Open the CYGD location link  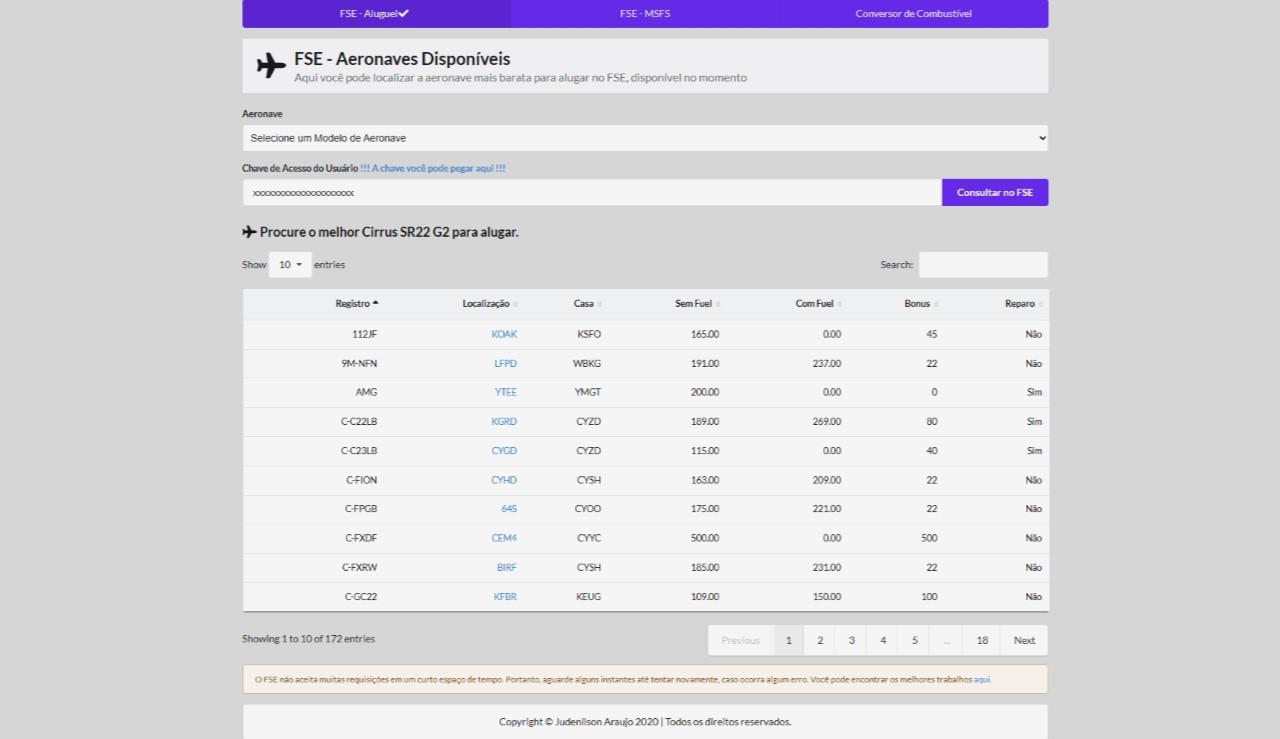(504, 451)
